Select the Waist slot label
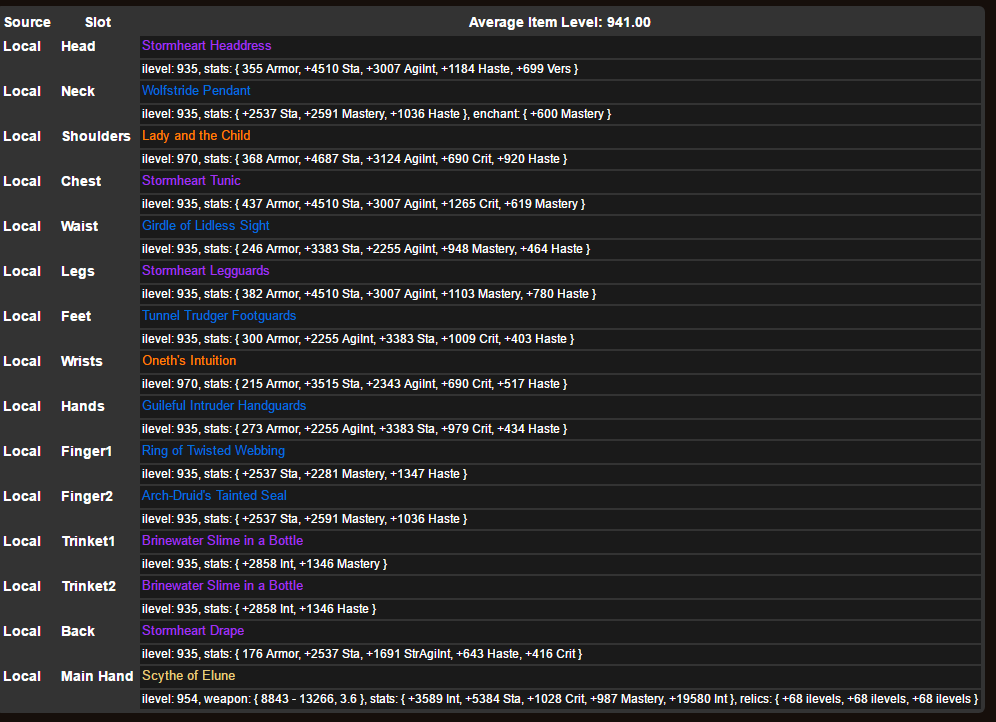The width and height of the screenshot is (996, 722). click(x=79, y=227)
